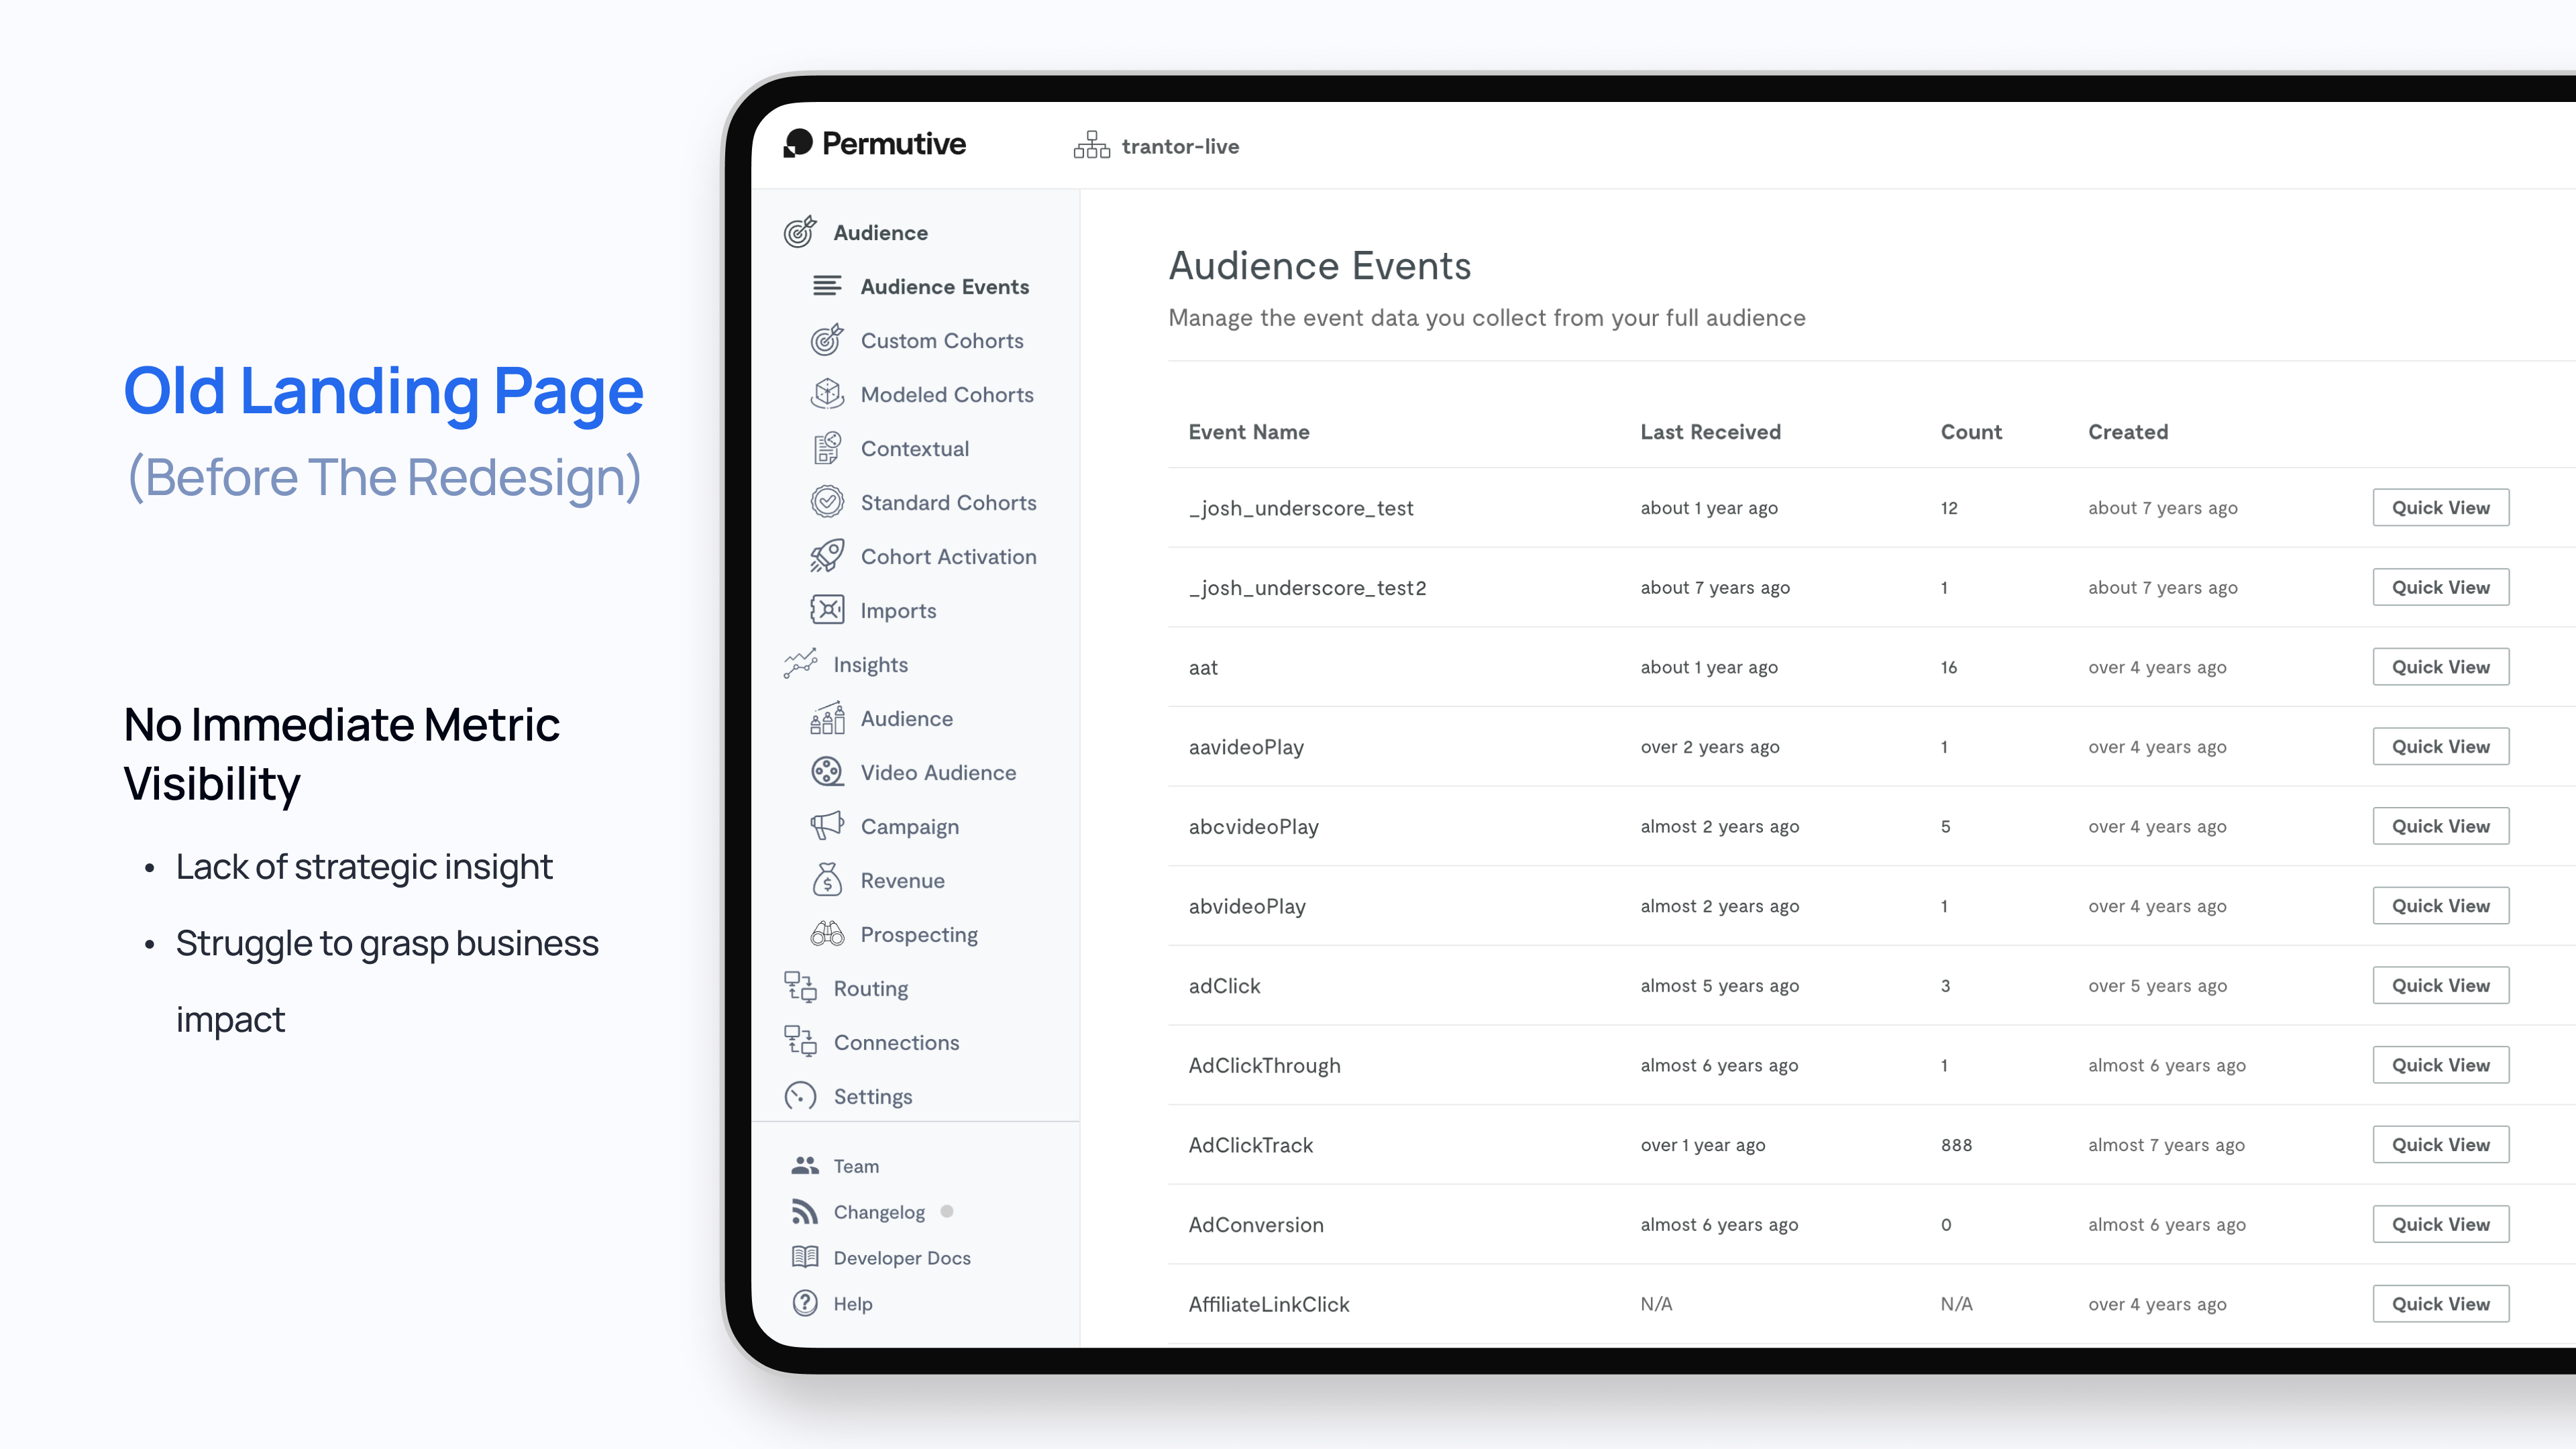2576x1449 pixels.
Task: Click the Standard Cohorts checkmark badge icon
Action: 826,502
